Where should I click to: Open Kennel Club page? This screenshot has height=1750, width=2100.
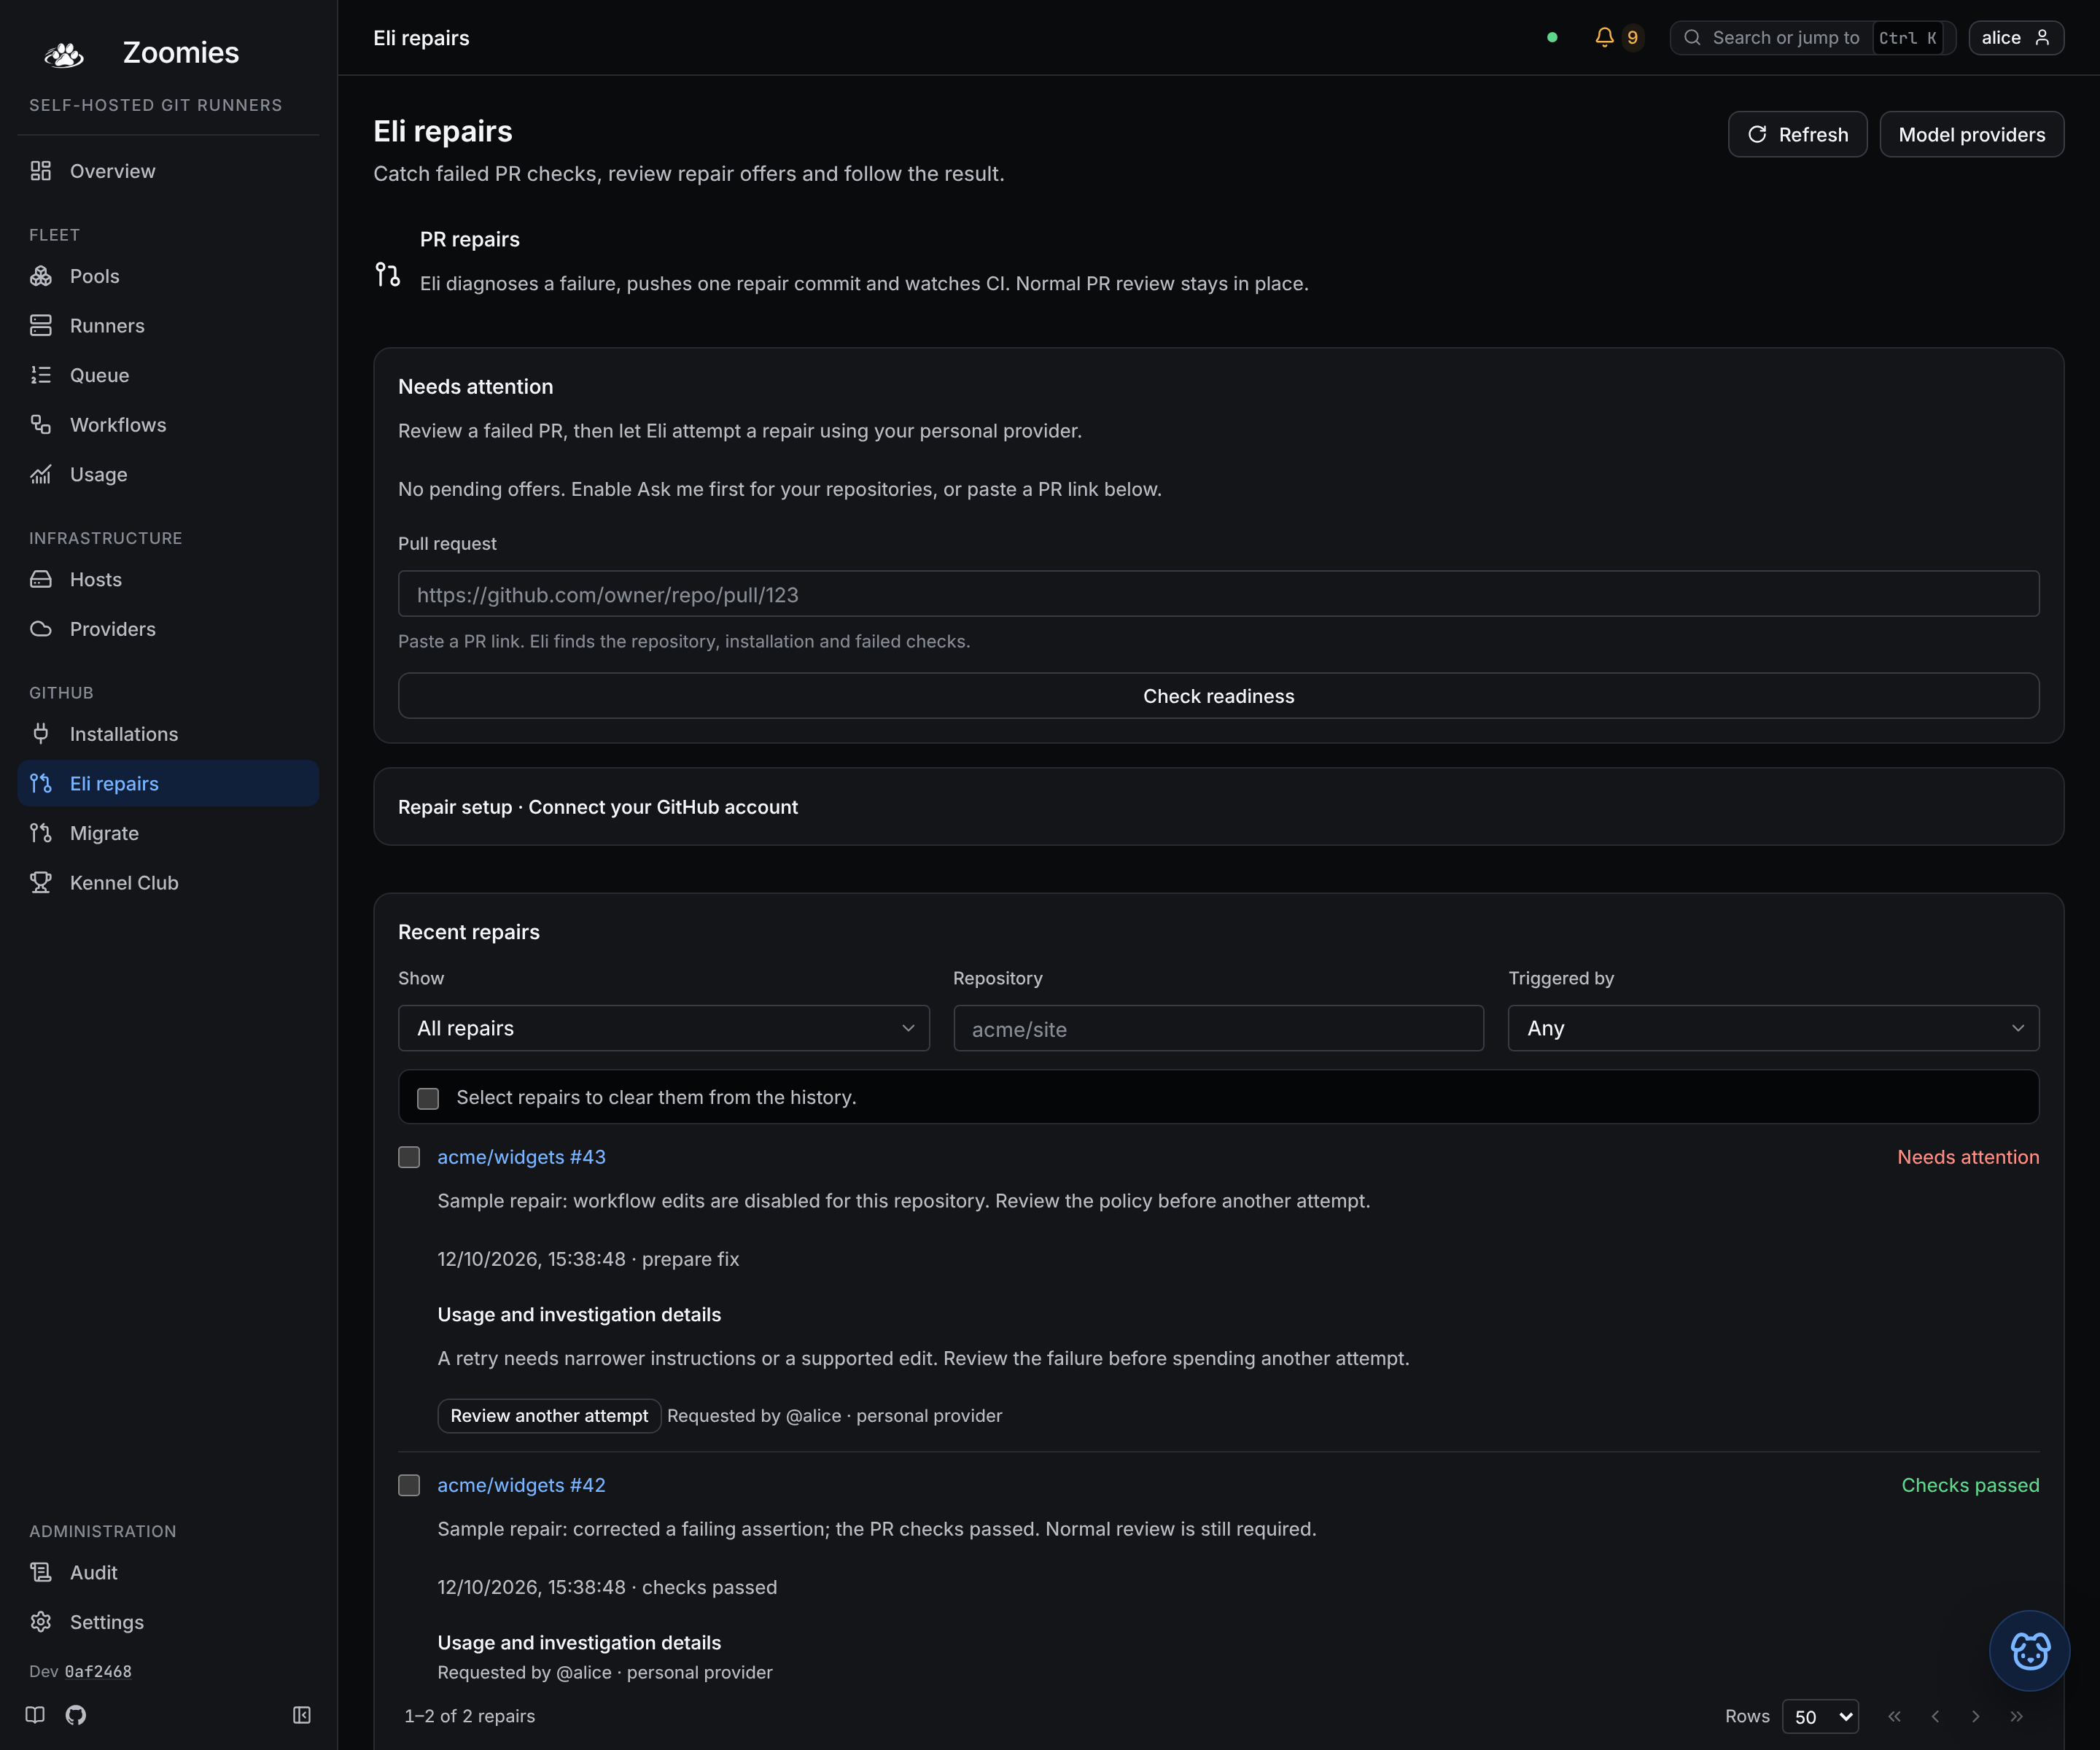[x=168, y=883]
